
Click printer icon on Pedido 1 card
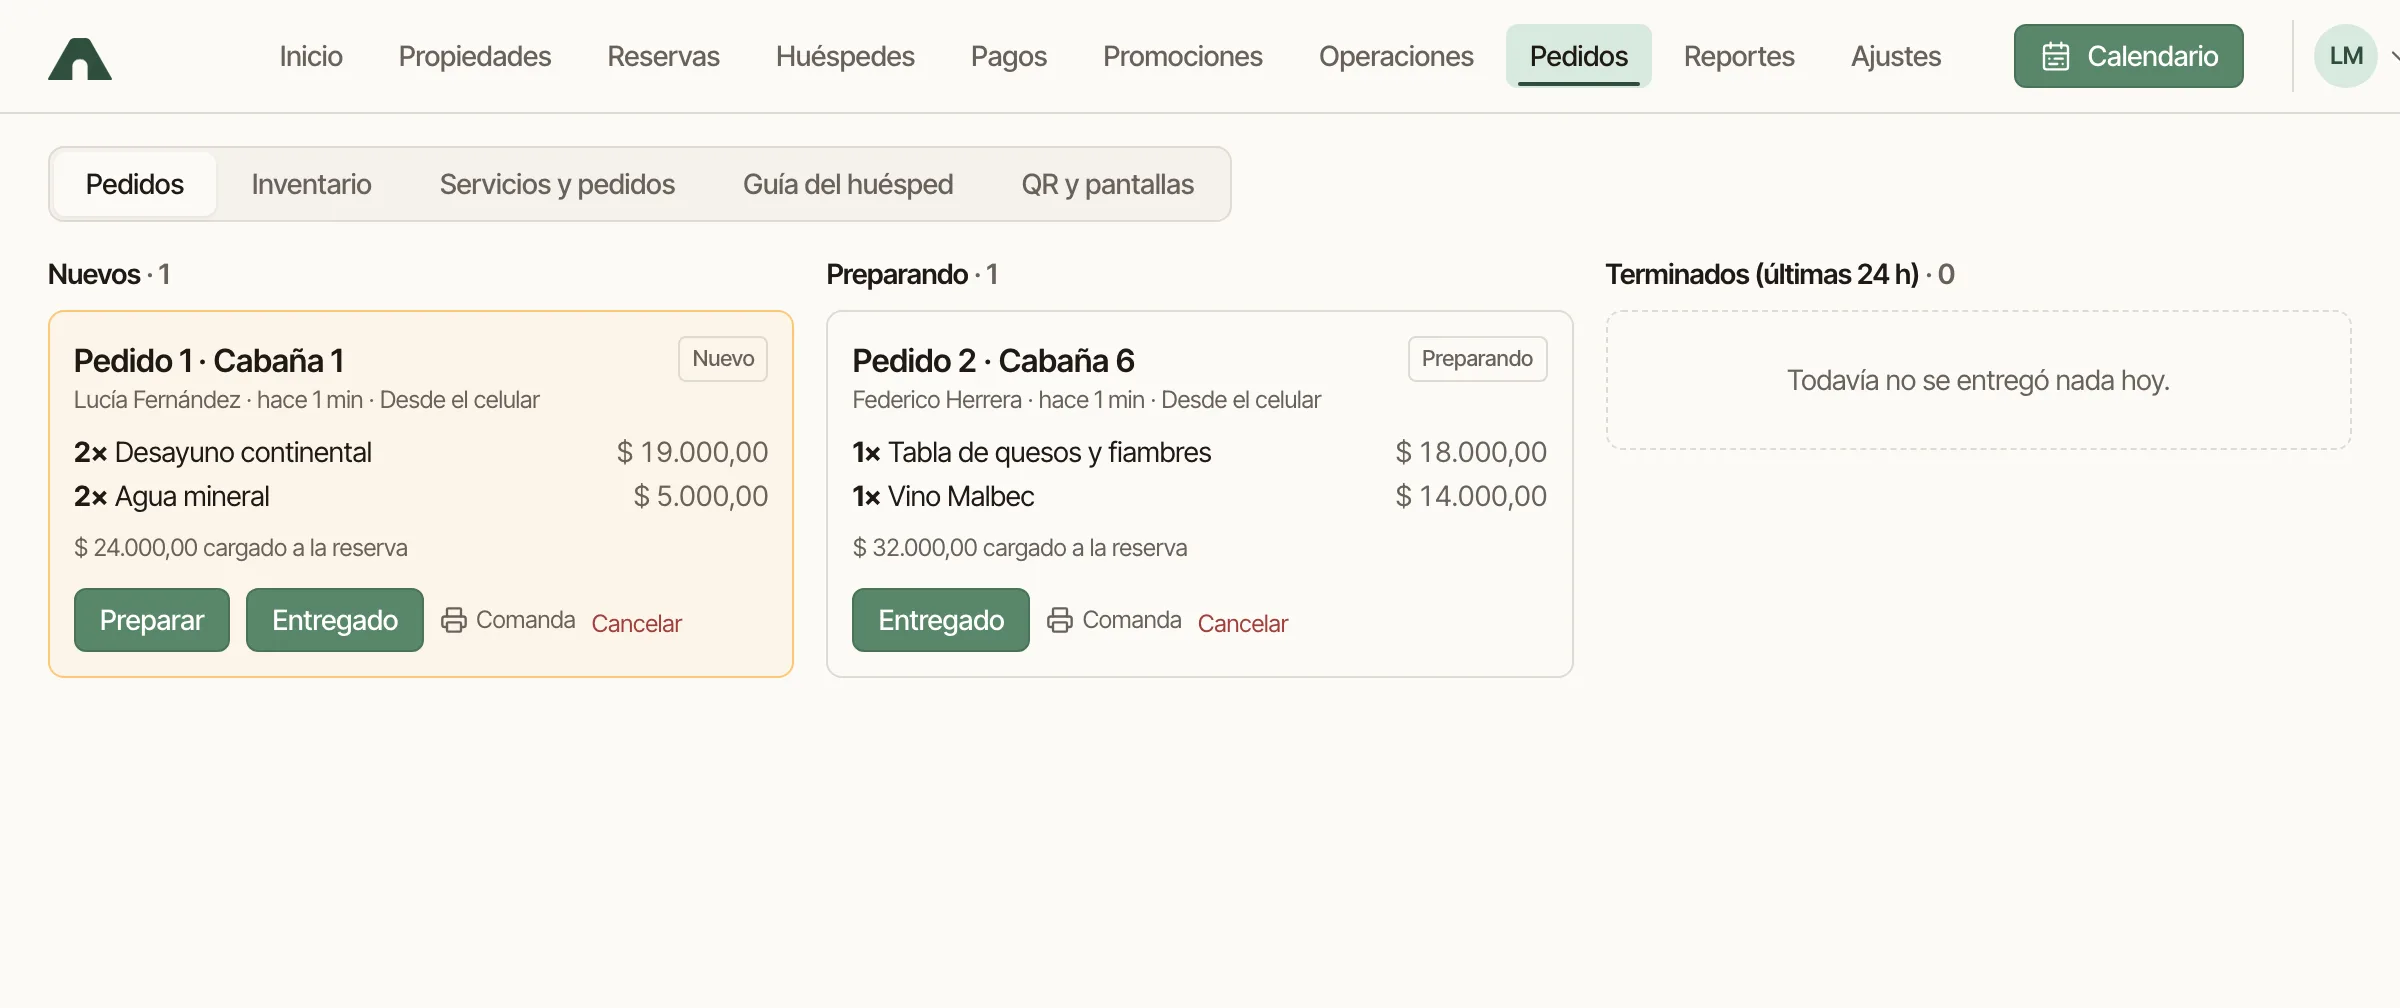tap(454, 620)
